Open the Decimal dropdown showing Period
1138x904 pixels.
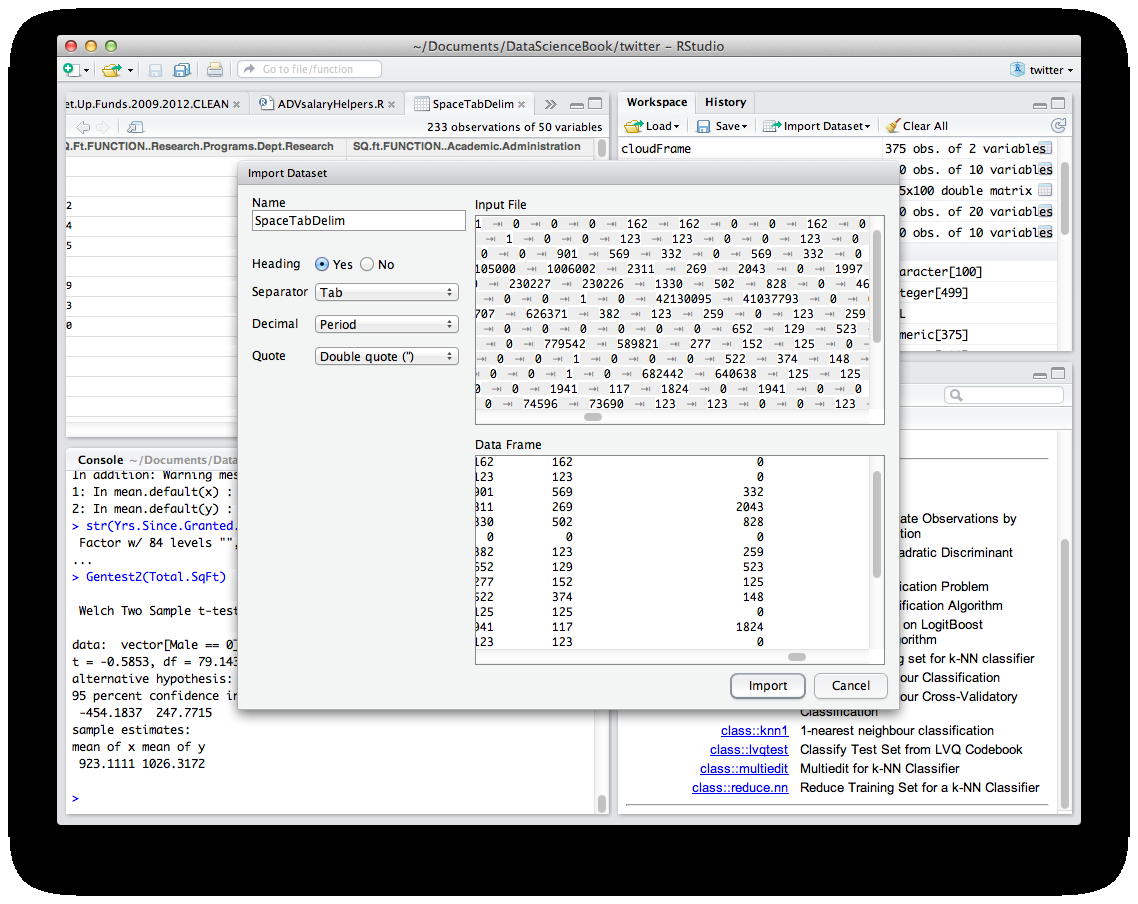coord(387,324)
